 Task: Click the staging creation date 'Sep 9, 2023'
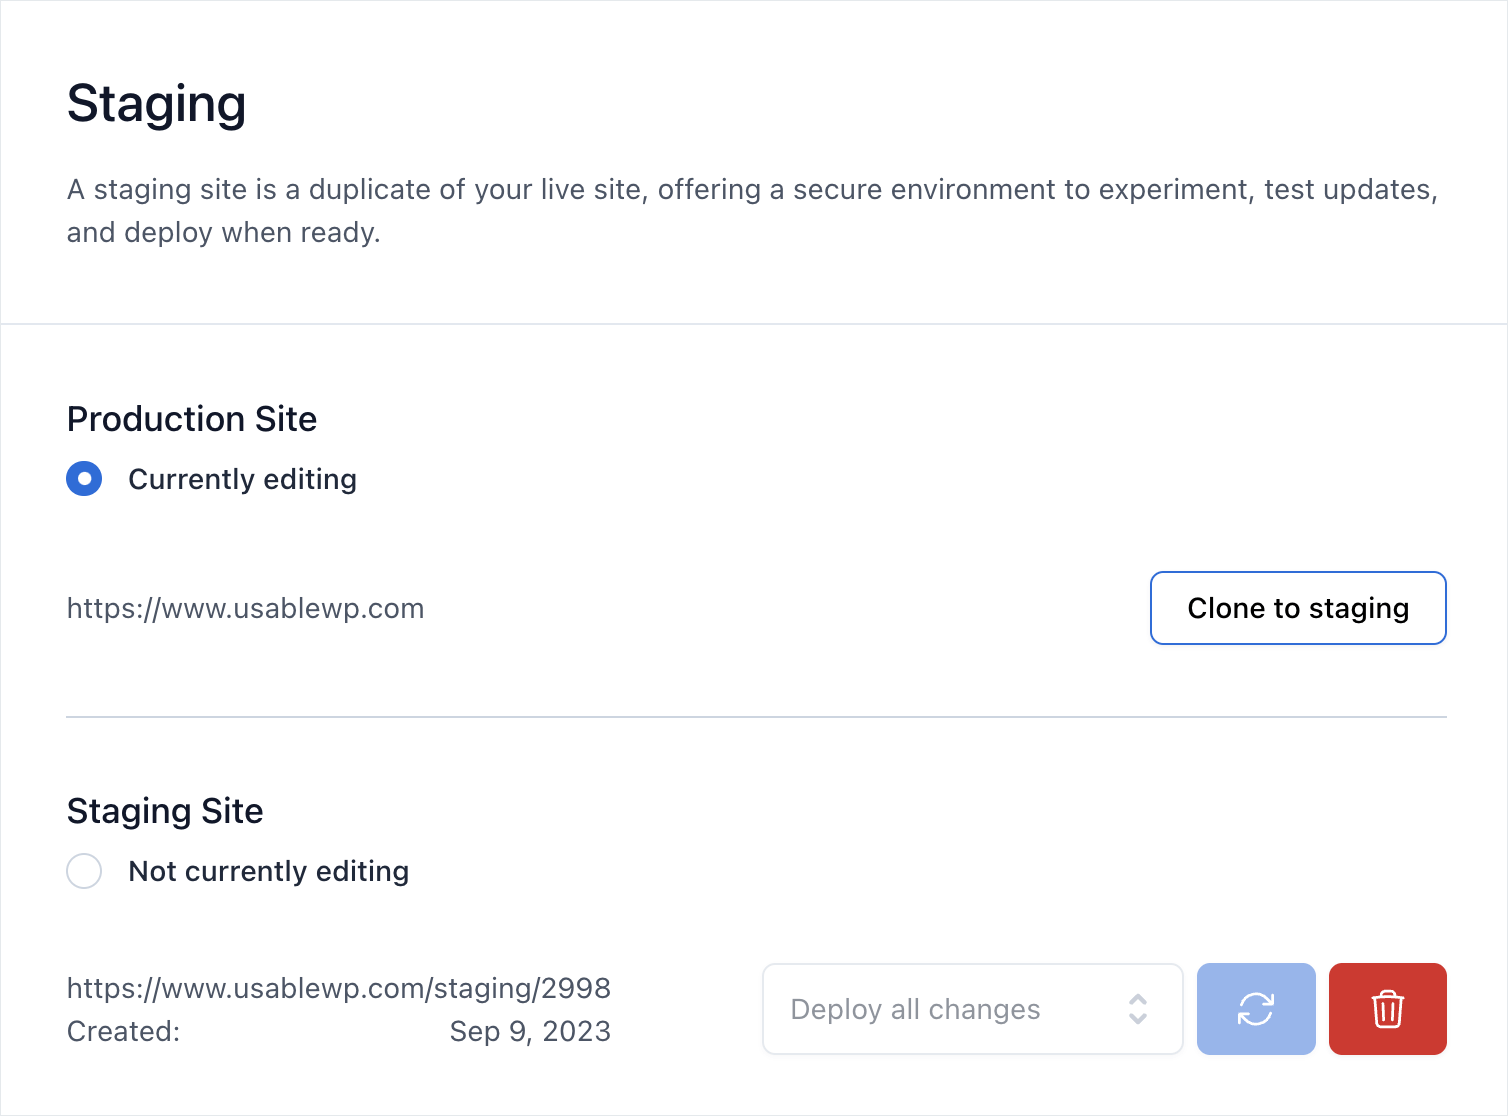(530, 1031)
